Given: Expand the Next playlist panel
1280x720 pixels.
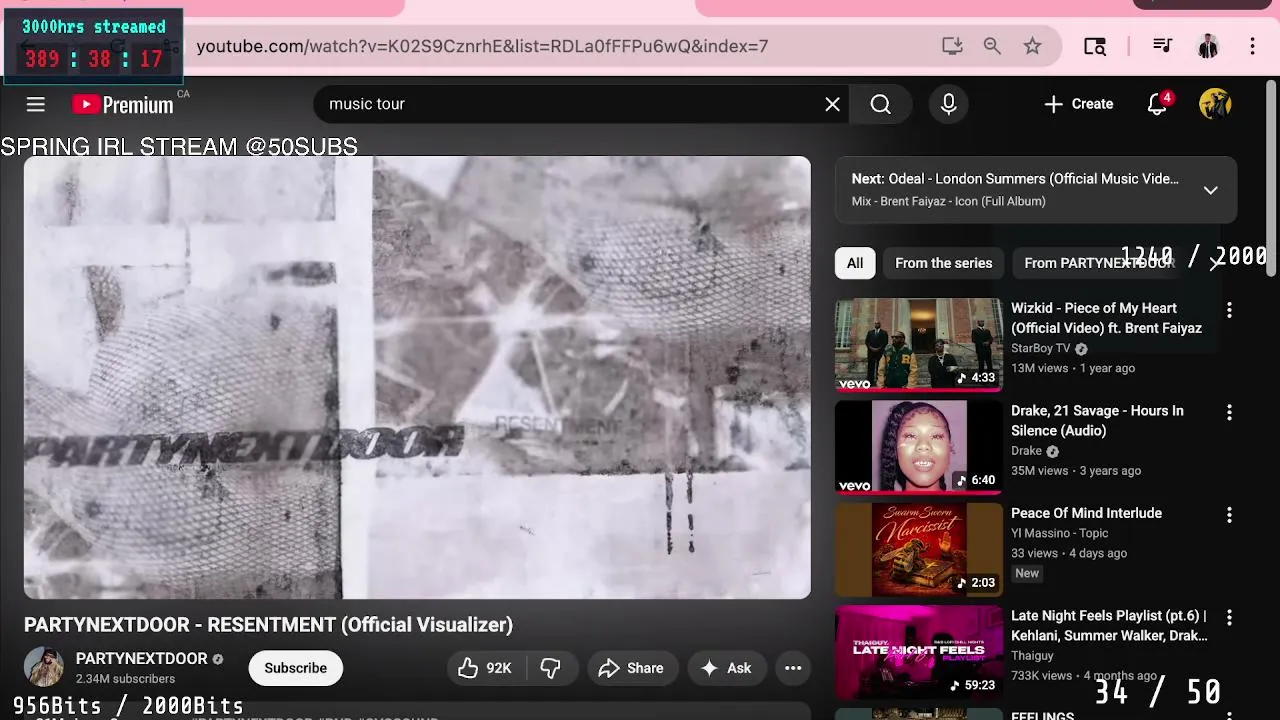Looking at the screenshot, I should pyautogui.click(x=1210, y=190).
